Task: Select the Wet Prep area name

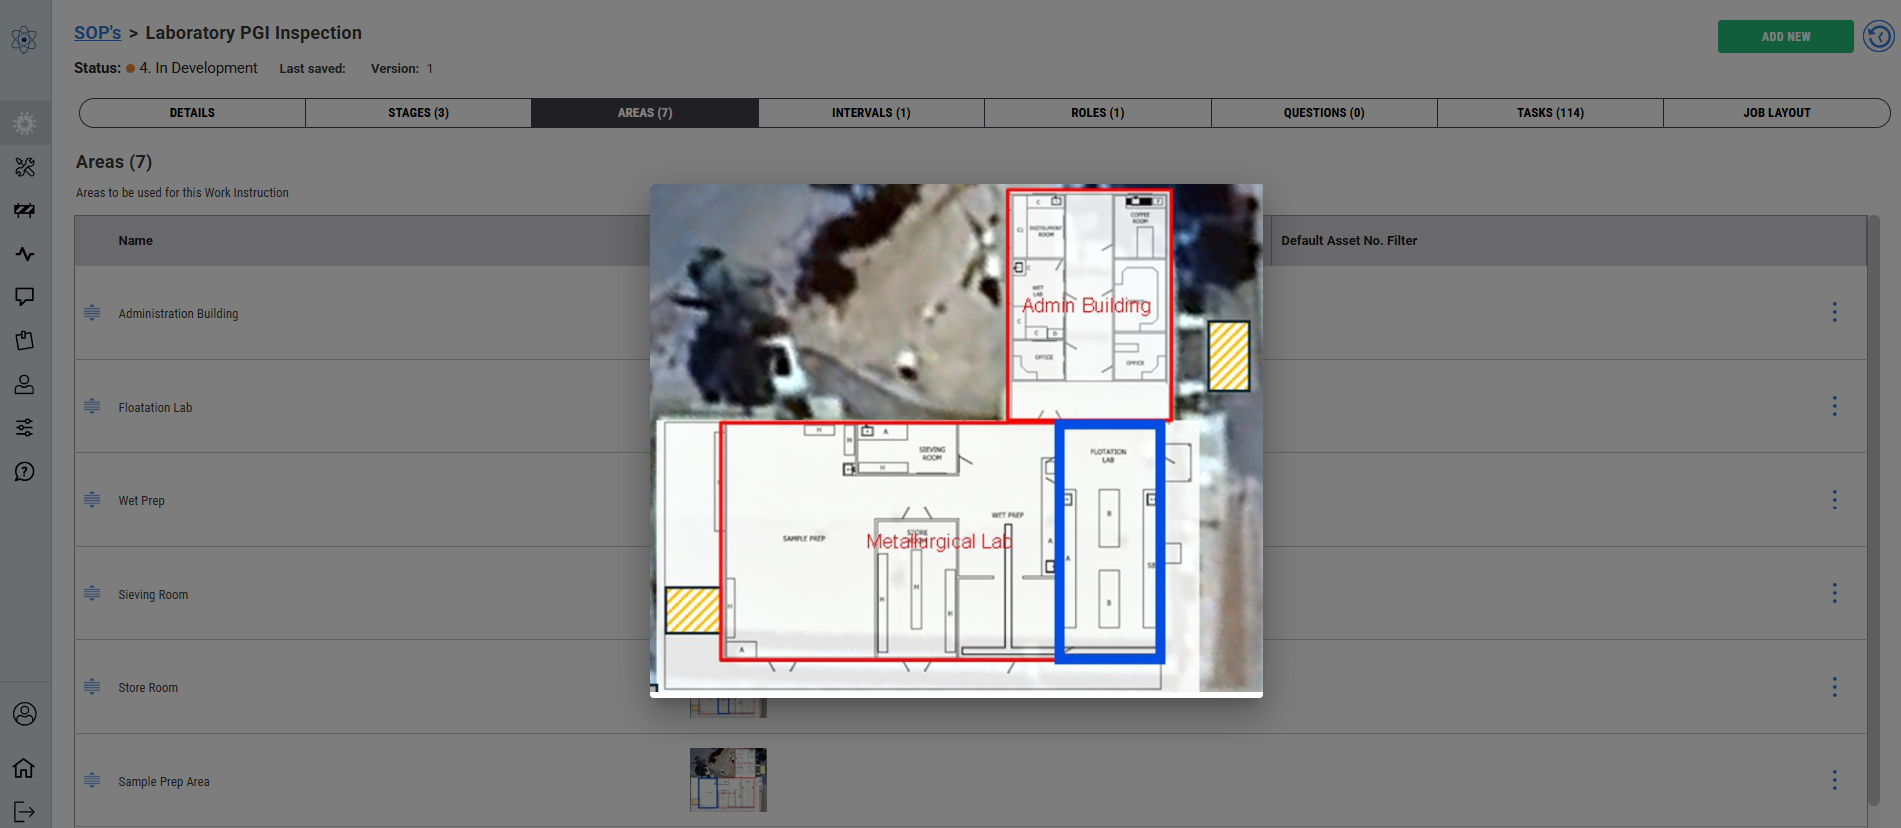Action: coord(141,501)
